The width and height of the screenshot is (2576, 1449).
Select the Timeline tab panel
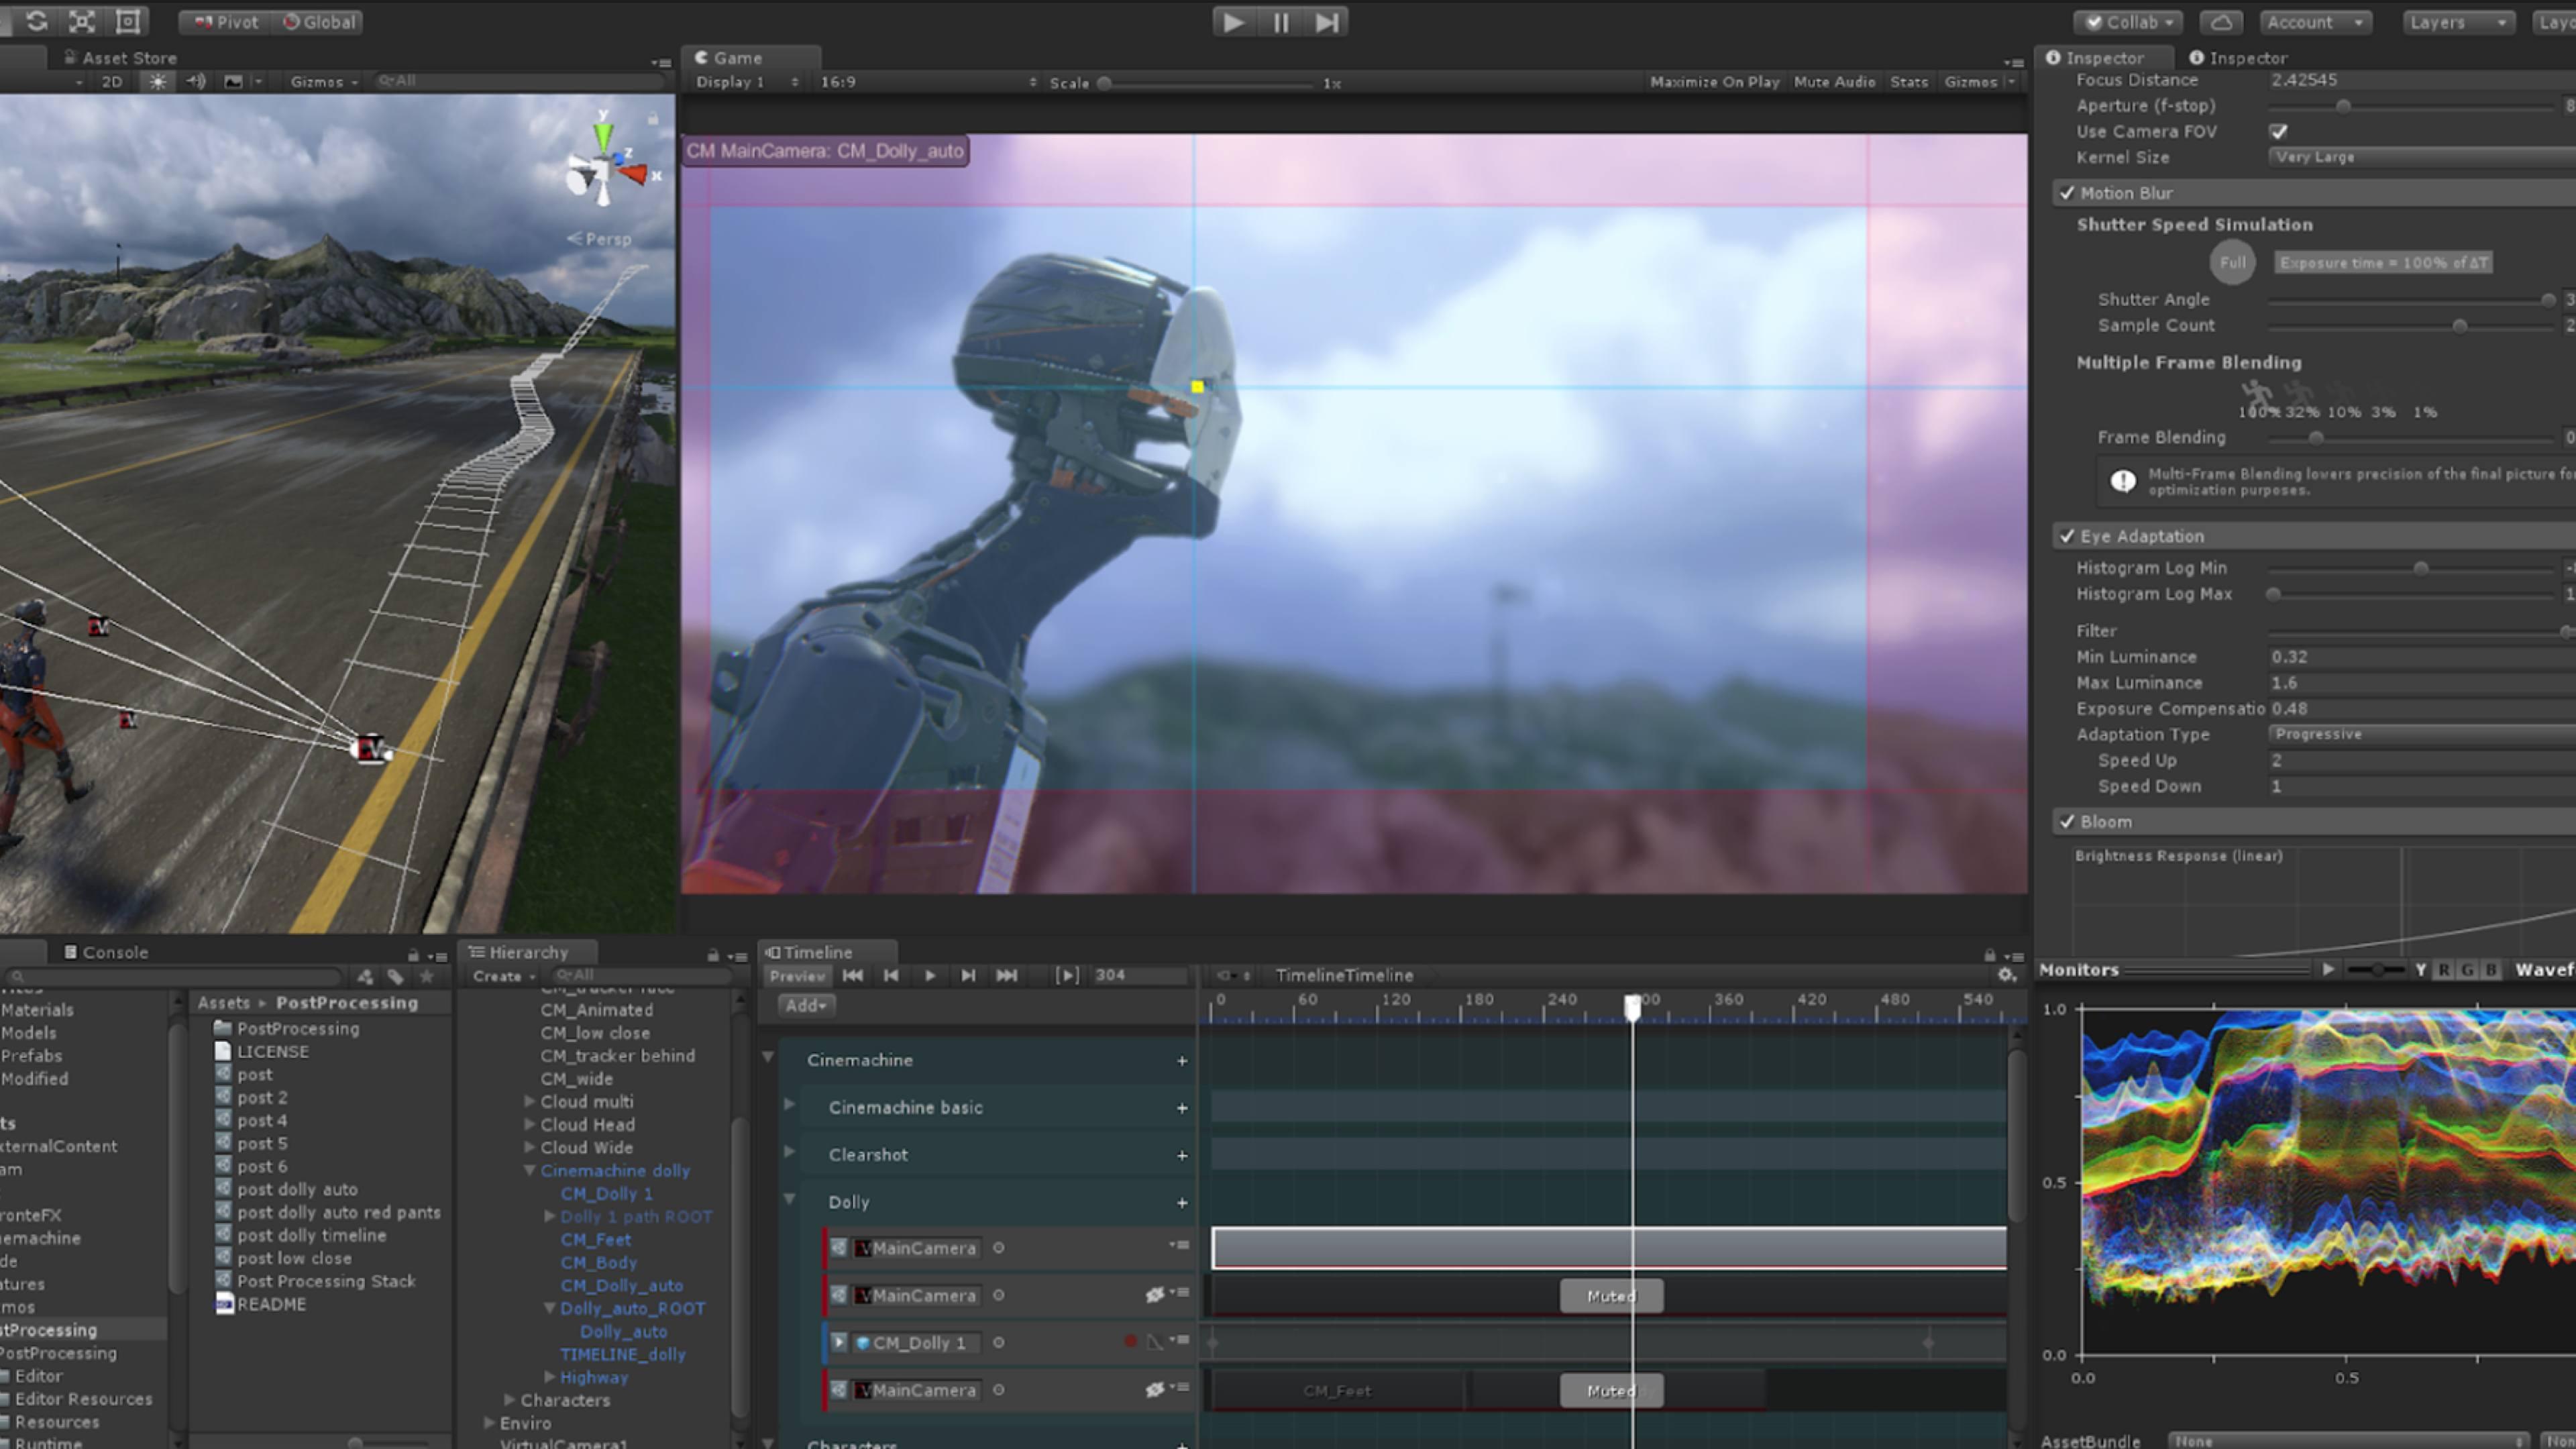814,950
